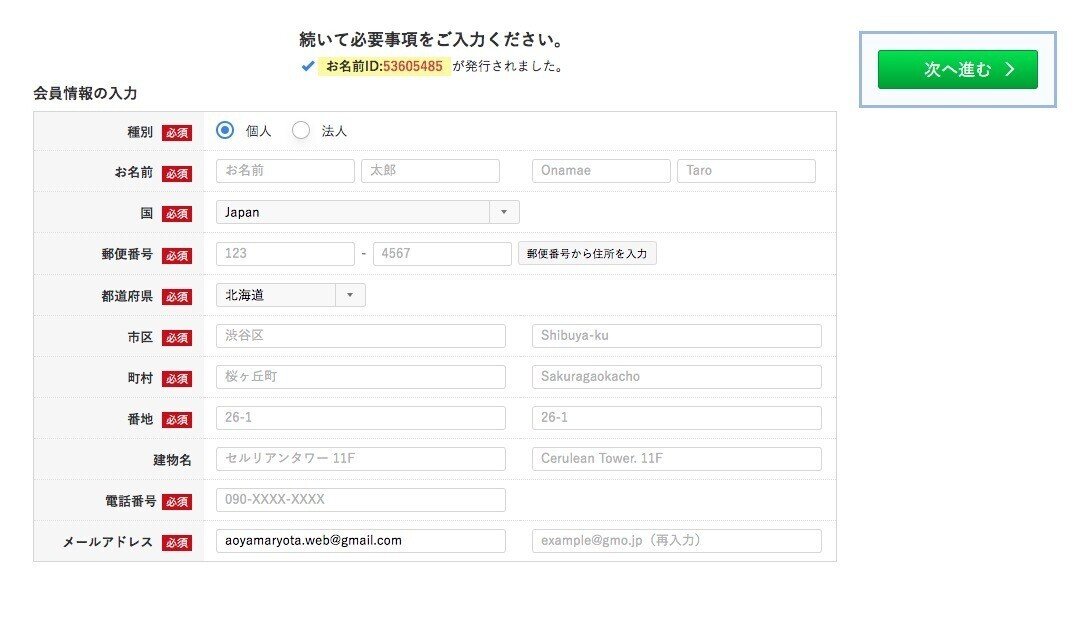Click the が発行されました text
This screenshot has width=1087, height=642.
tap(507, 67)
